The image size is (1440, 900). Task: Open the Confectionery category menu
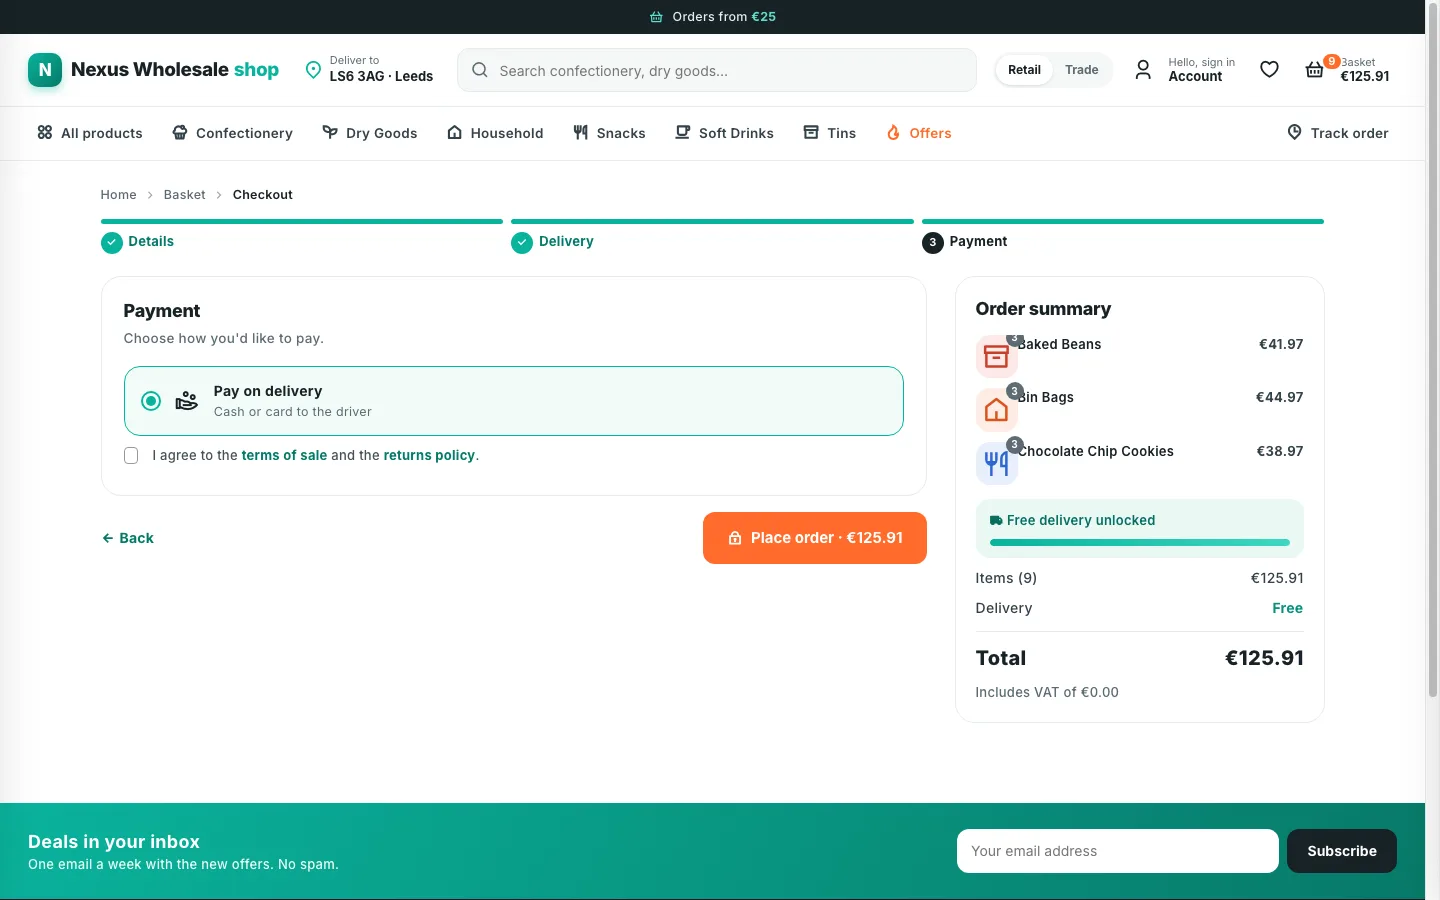pos(232,133)
